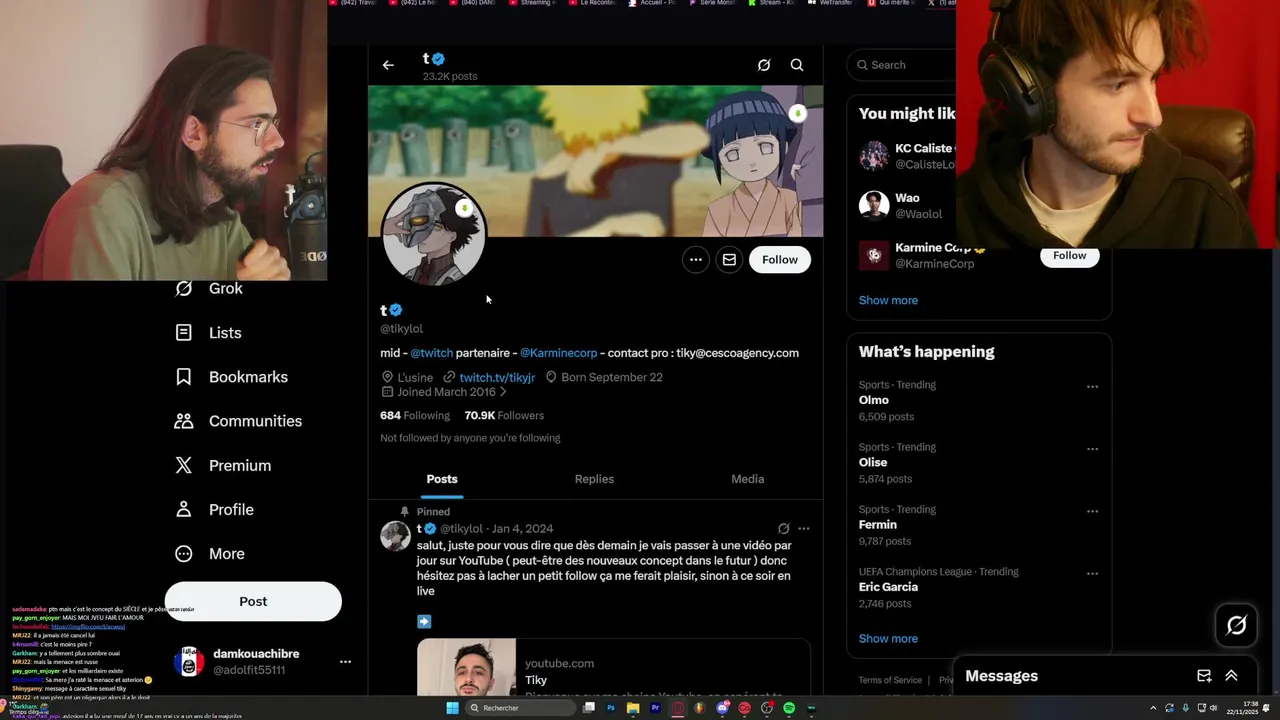Open the three-dot more options on profile
The image size is (1280, 720).
point(696,260)
